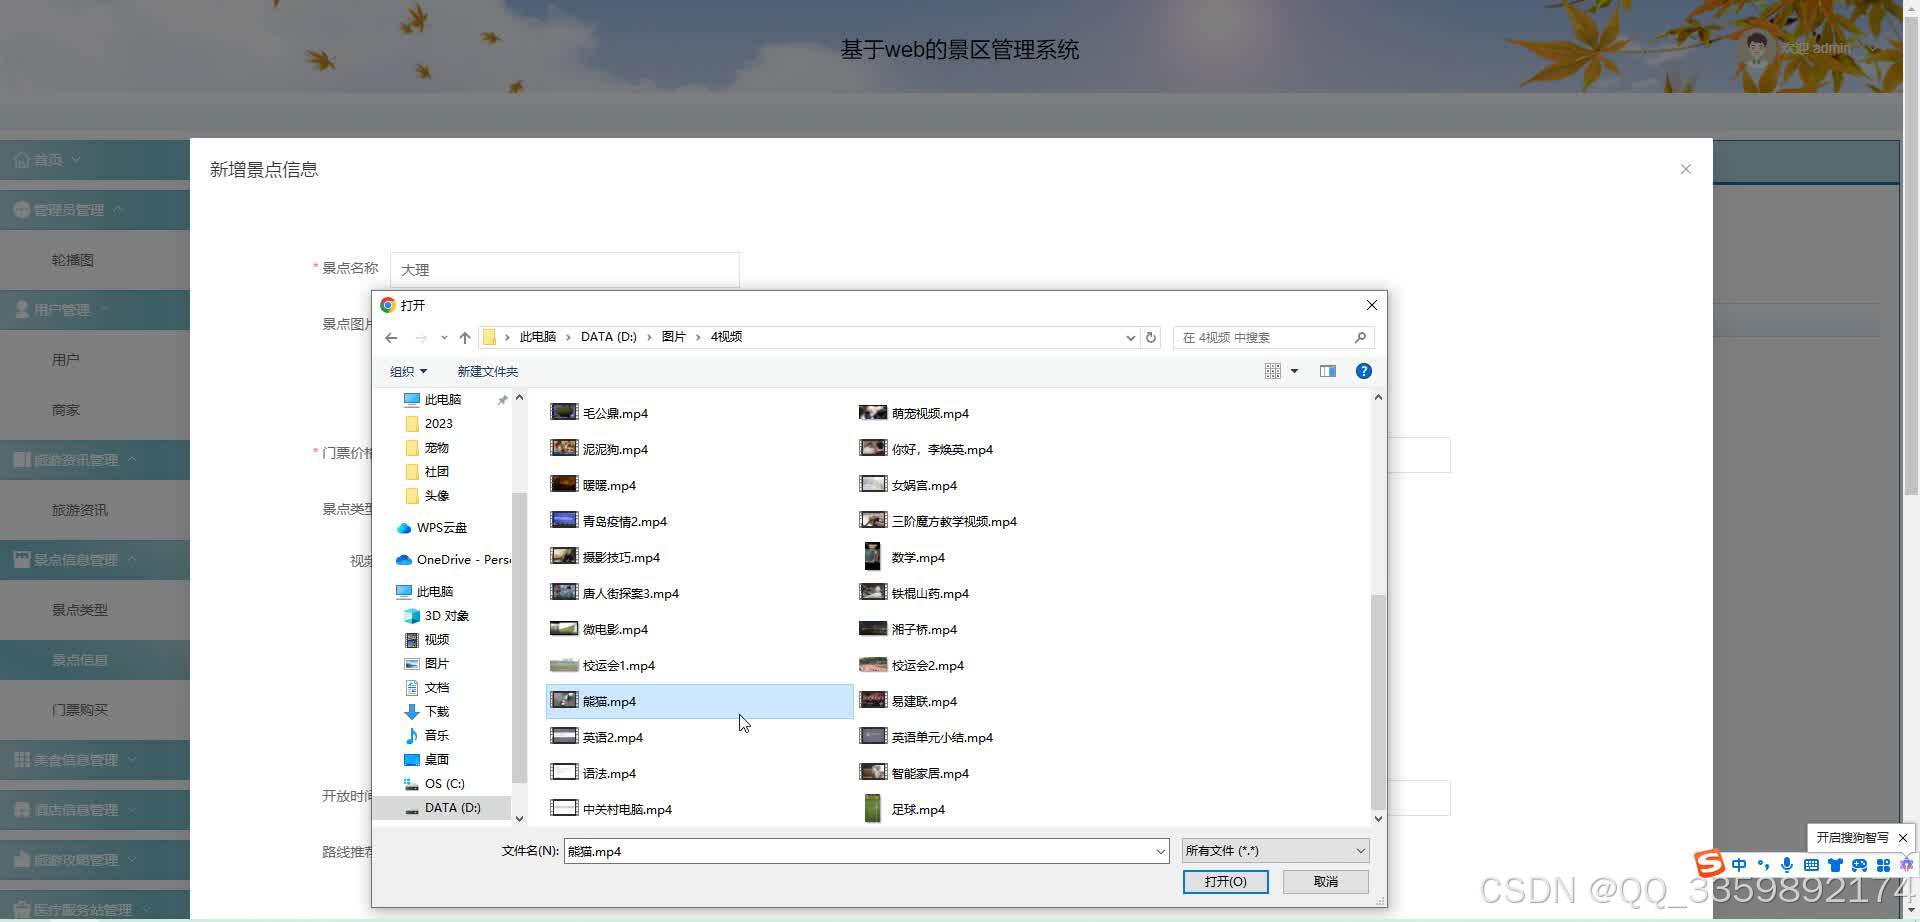Open the help icon in the file dialog

pyautogui.click(x=1363, y=371)
